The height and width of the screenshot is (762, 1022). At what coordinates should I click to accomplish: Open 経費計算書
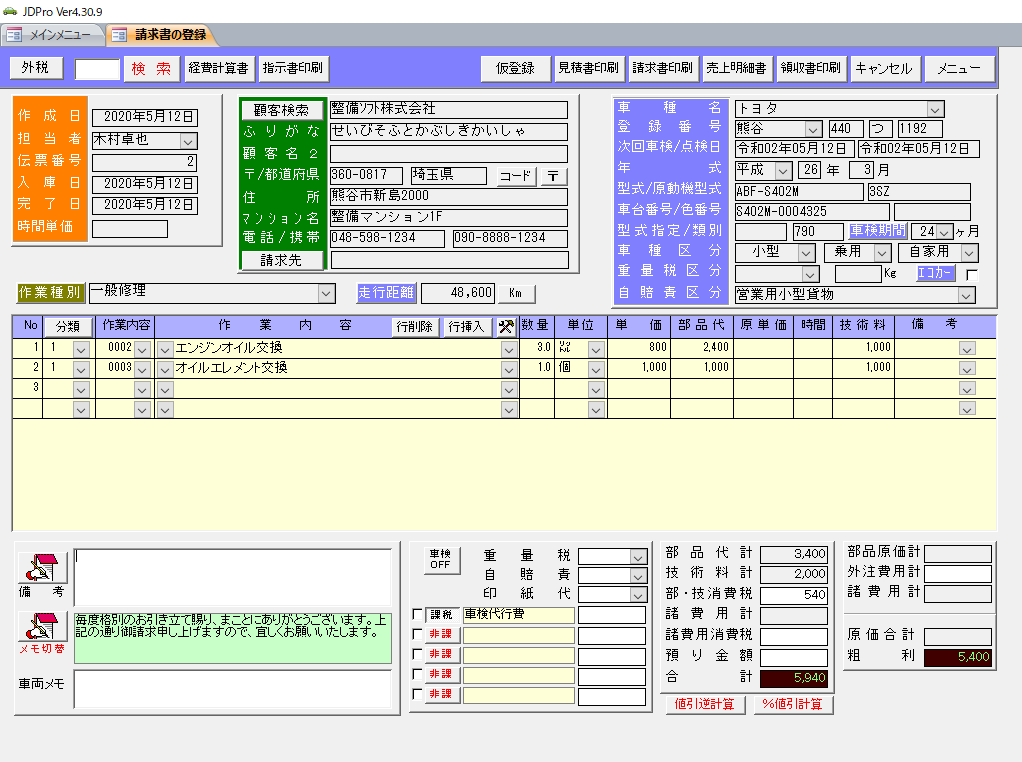[218, 68]
